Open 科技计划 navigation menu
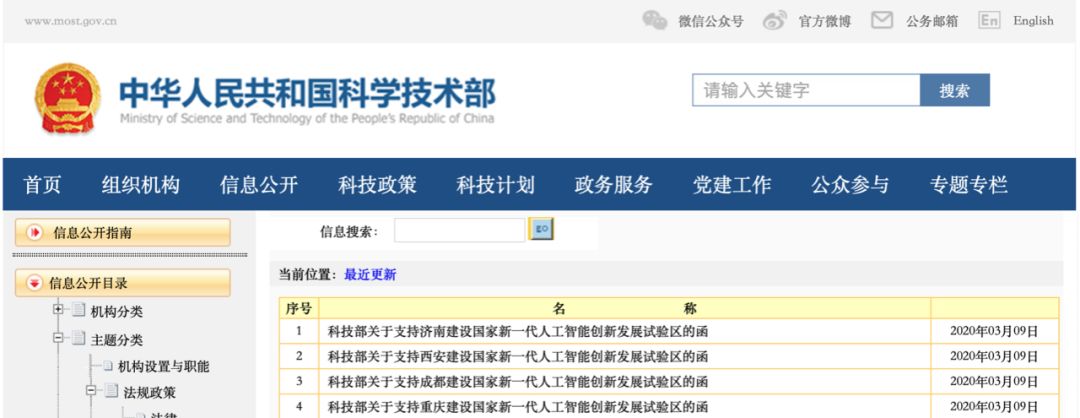 [495, 185]
